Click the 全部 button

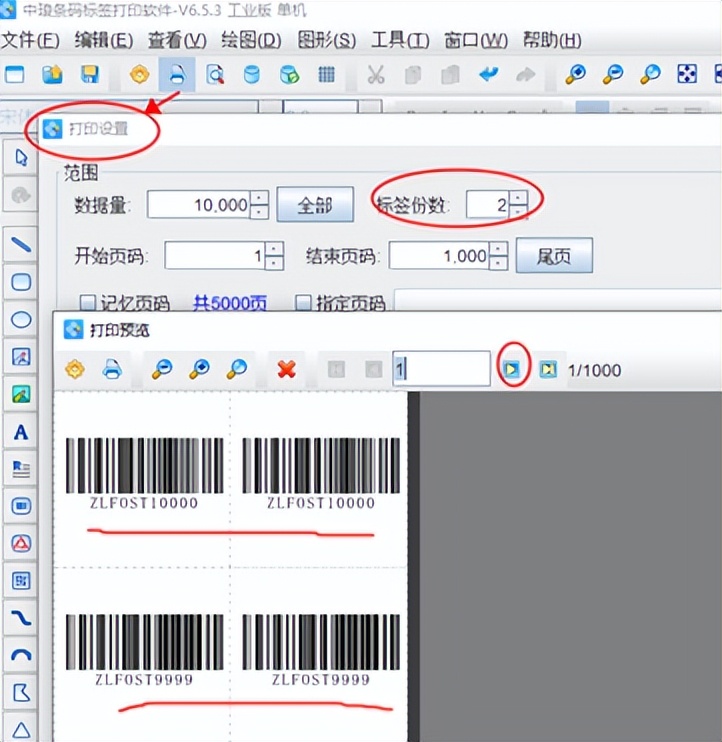coord(315,205)
